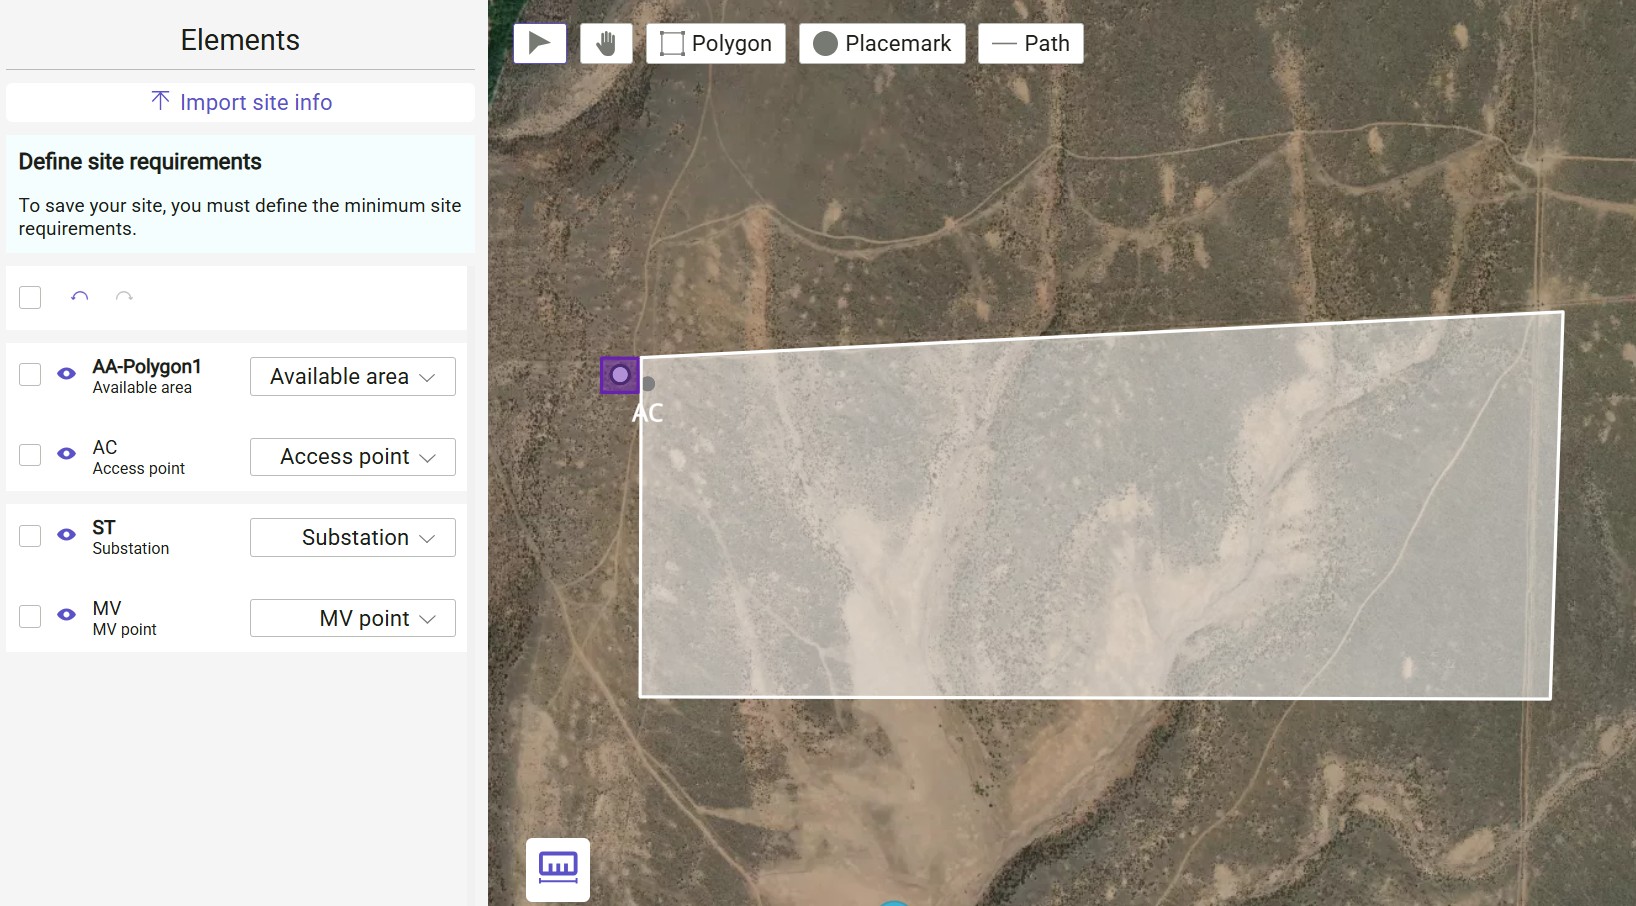Image resolution: width=1636 pixels, height=906 pixels.
Task: Expand the Substation dropdown
Action: 351,537
